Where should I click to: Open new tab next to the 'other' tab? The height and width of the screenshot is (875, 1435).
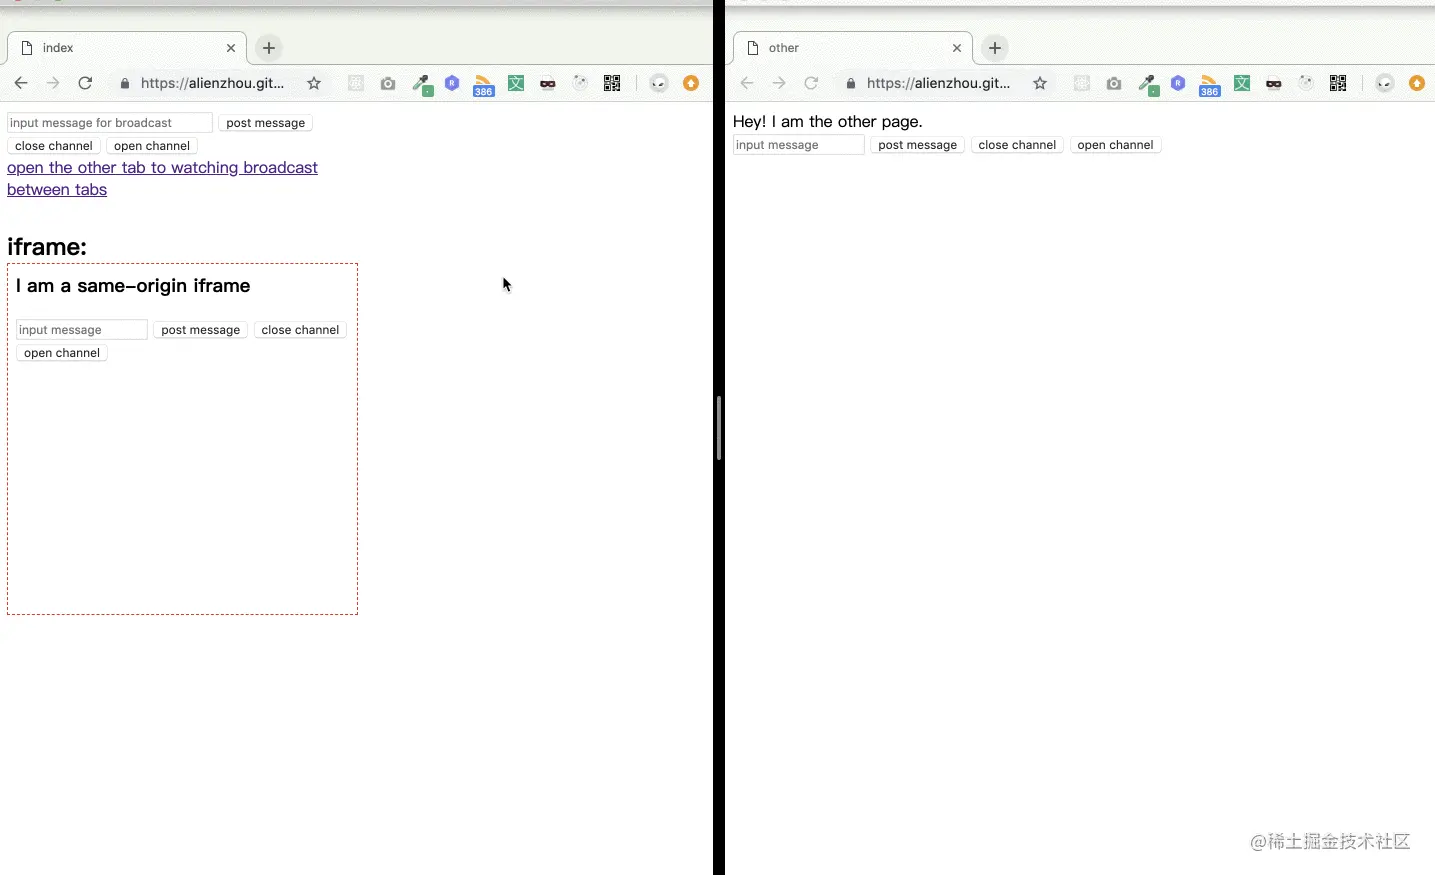pos(994,48)
